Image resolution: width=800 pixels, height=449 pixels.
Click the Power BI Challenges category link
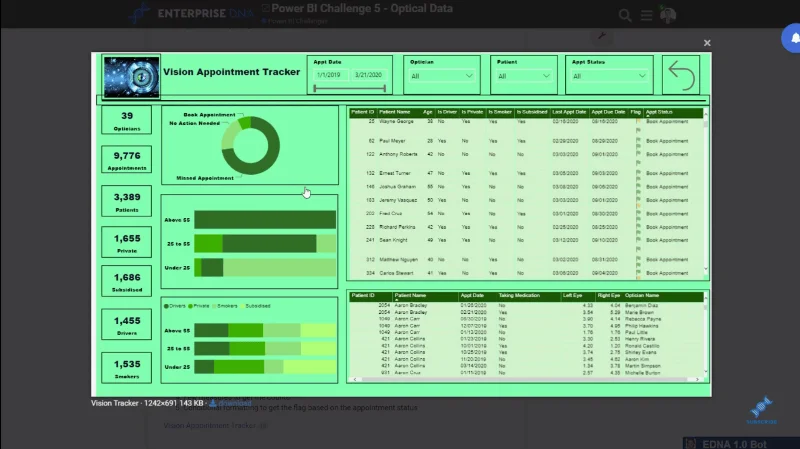click(297, 21)
